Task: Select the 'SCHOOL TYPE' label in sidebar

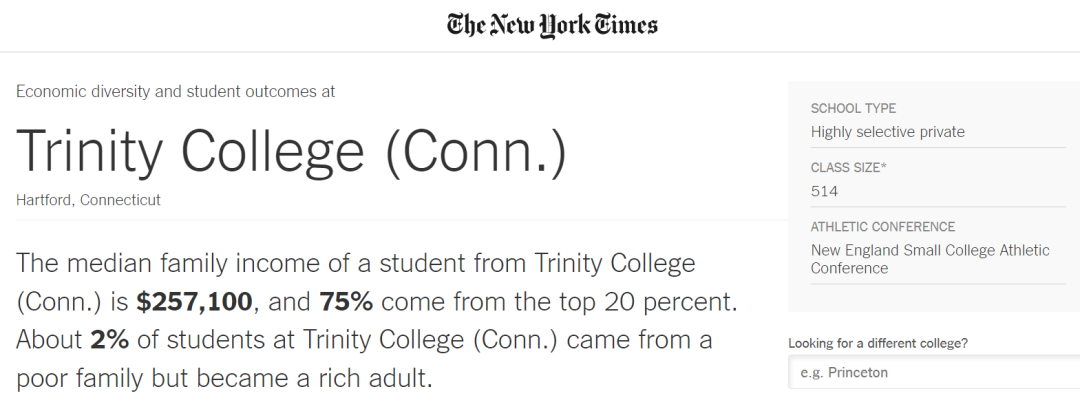Action: coord(853,108)
